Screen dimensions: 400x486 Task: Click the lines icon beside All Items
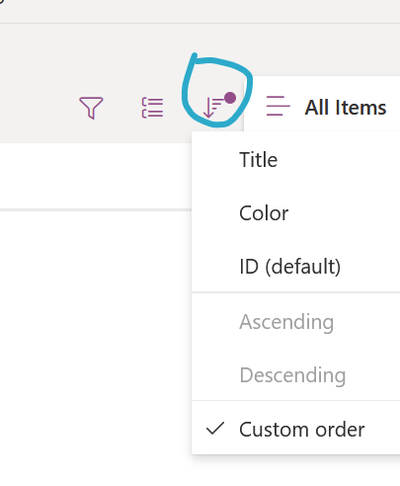[278, 106]
